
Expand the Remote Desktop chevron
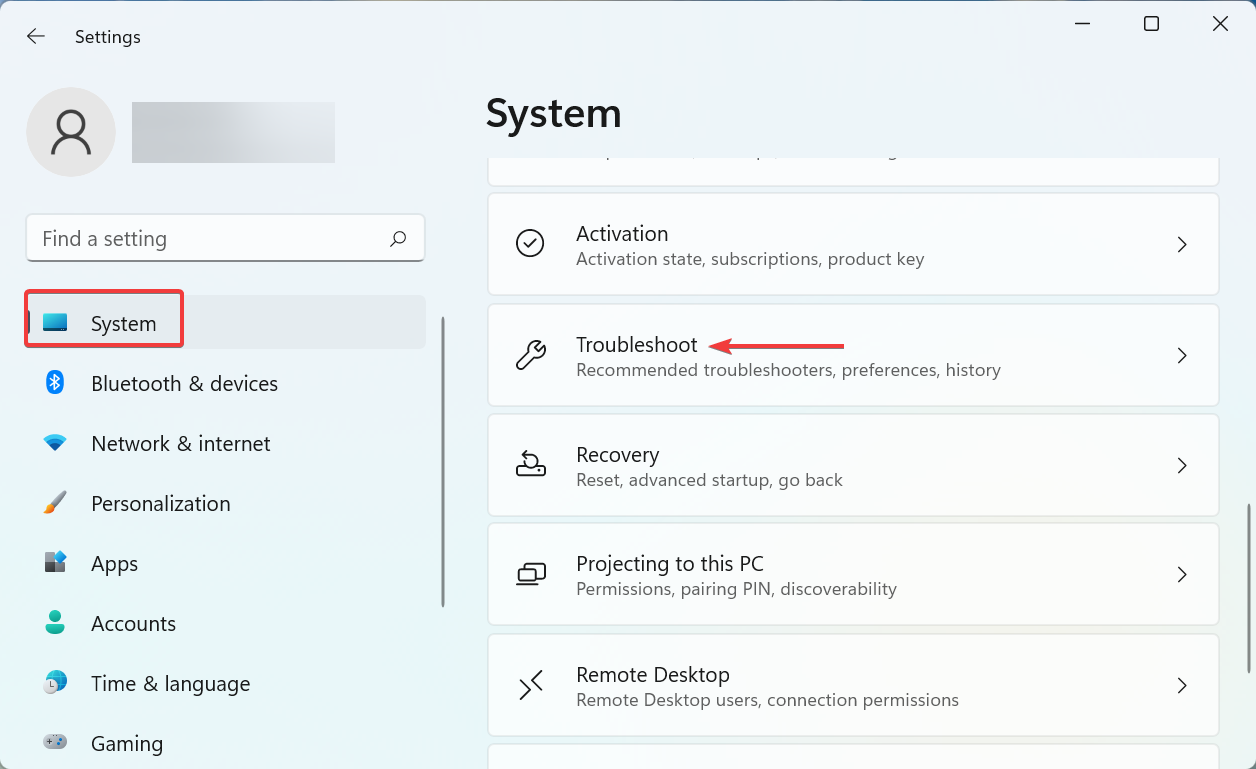pyautogui.click(x=1182, y=686)
